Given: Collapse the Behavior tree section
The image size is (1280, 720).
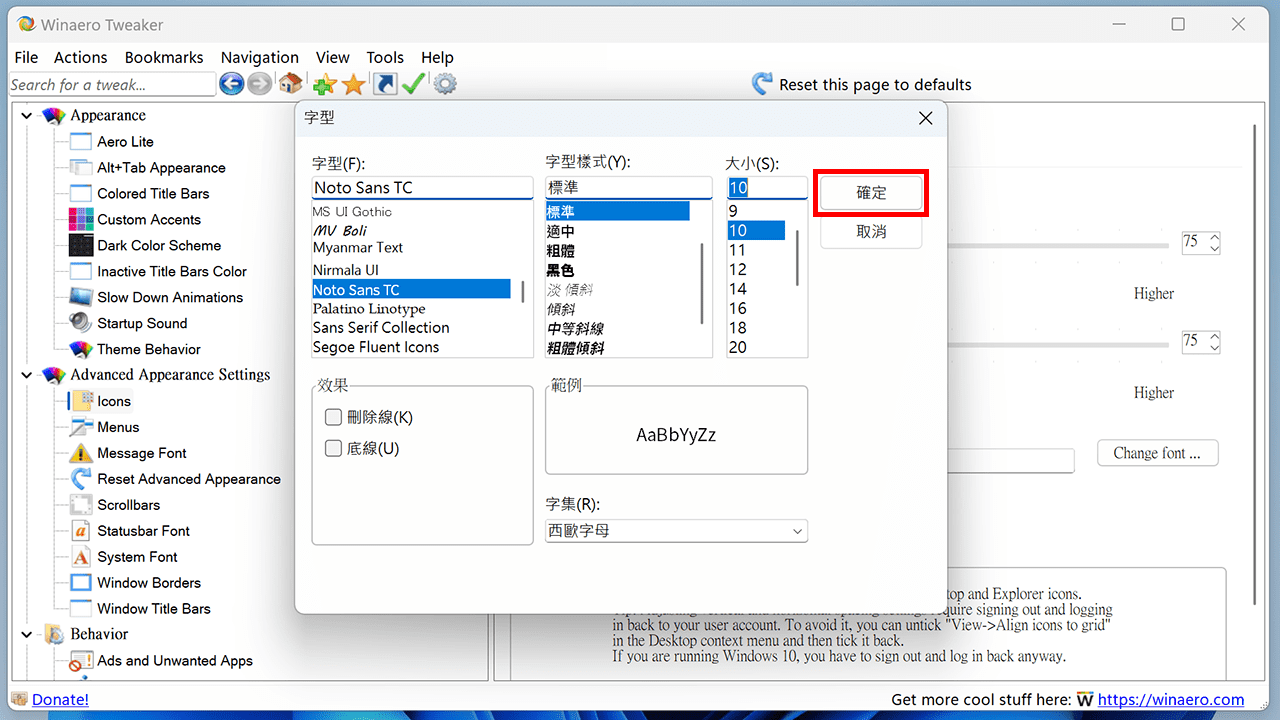Looking at the screenshot, I should pos(26,634).
